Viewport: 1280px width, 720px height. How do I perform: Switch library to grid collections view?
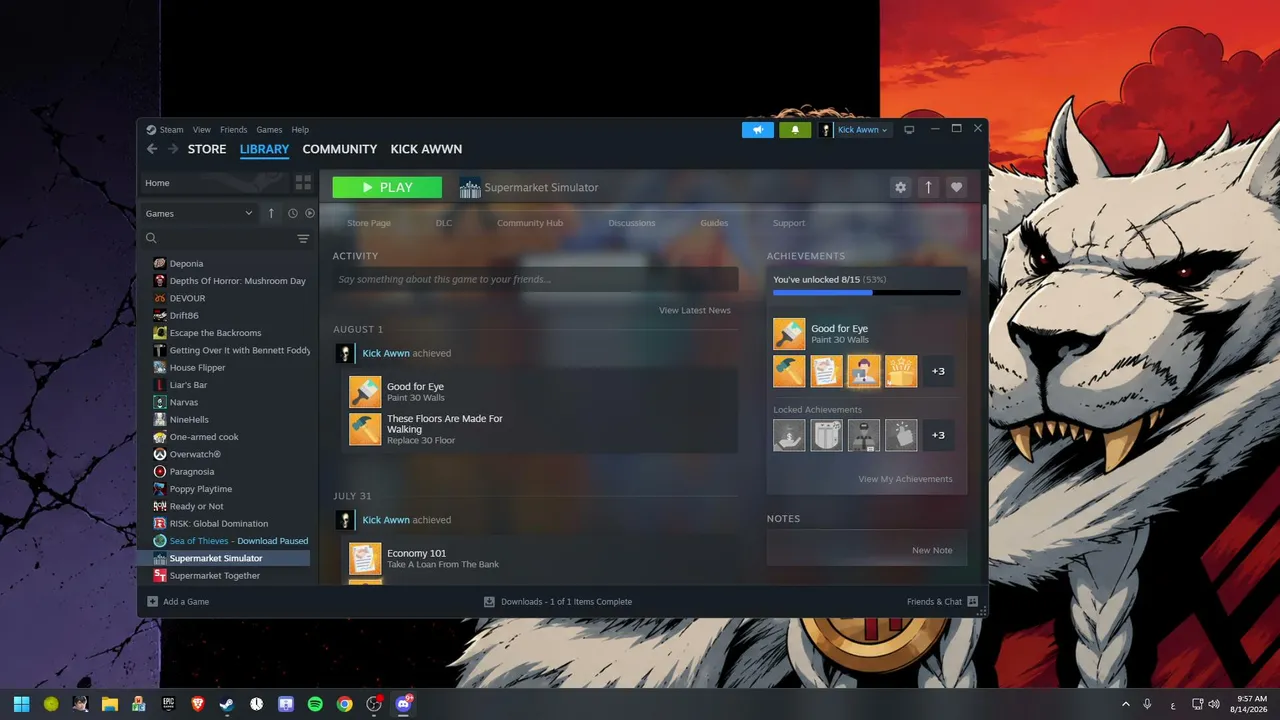(x=303, y=183)
